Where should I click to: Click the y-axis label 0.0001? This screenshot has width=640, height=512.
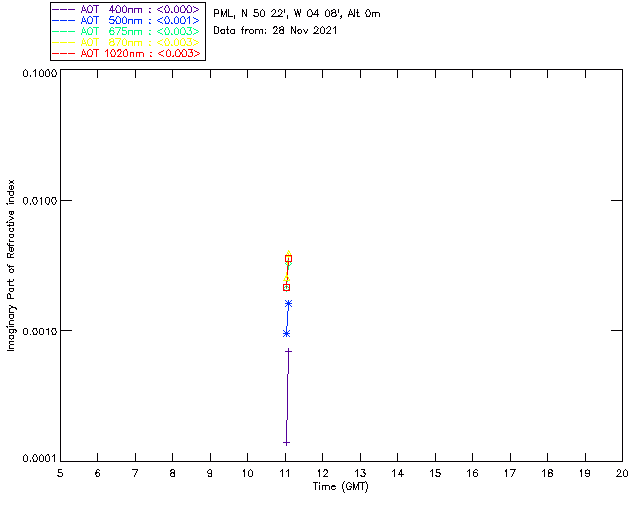pos(40,459)
